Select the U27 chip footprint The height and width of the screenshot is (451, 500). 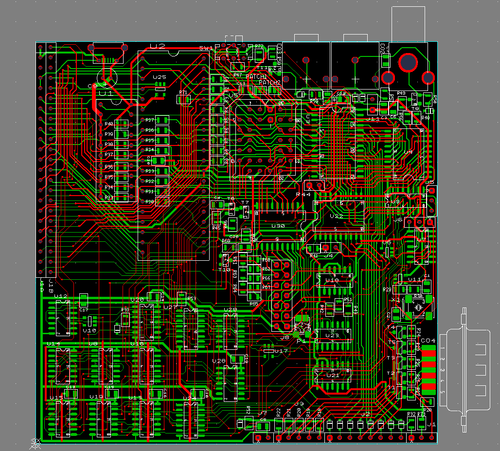coord(190,329)
